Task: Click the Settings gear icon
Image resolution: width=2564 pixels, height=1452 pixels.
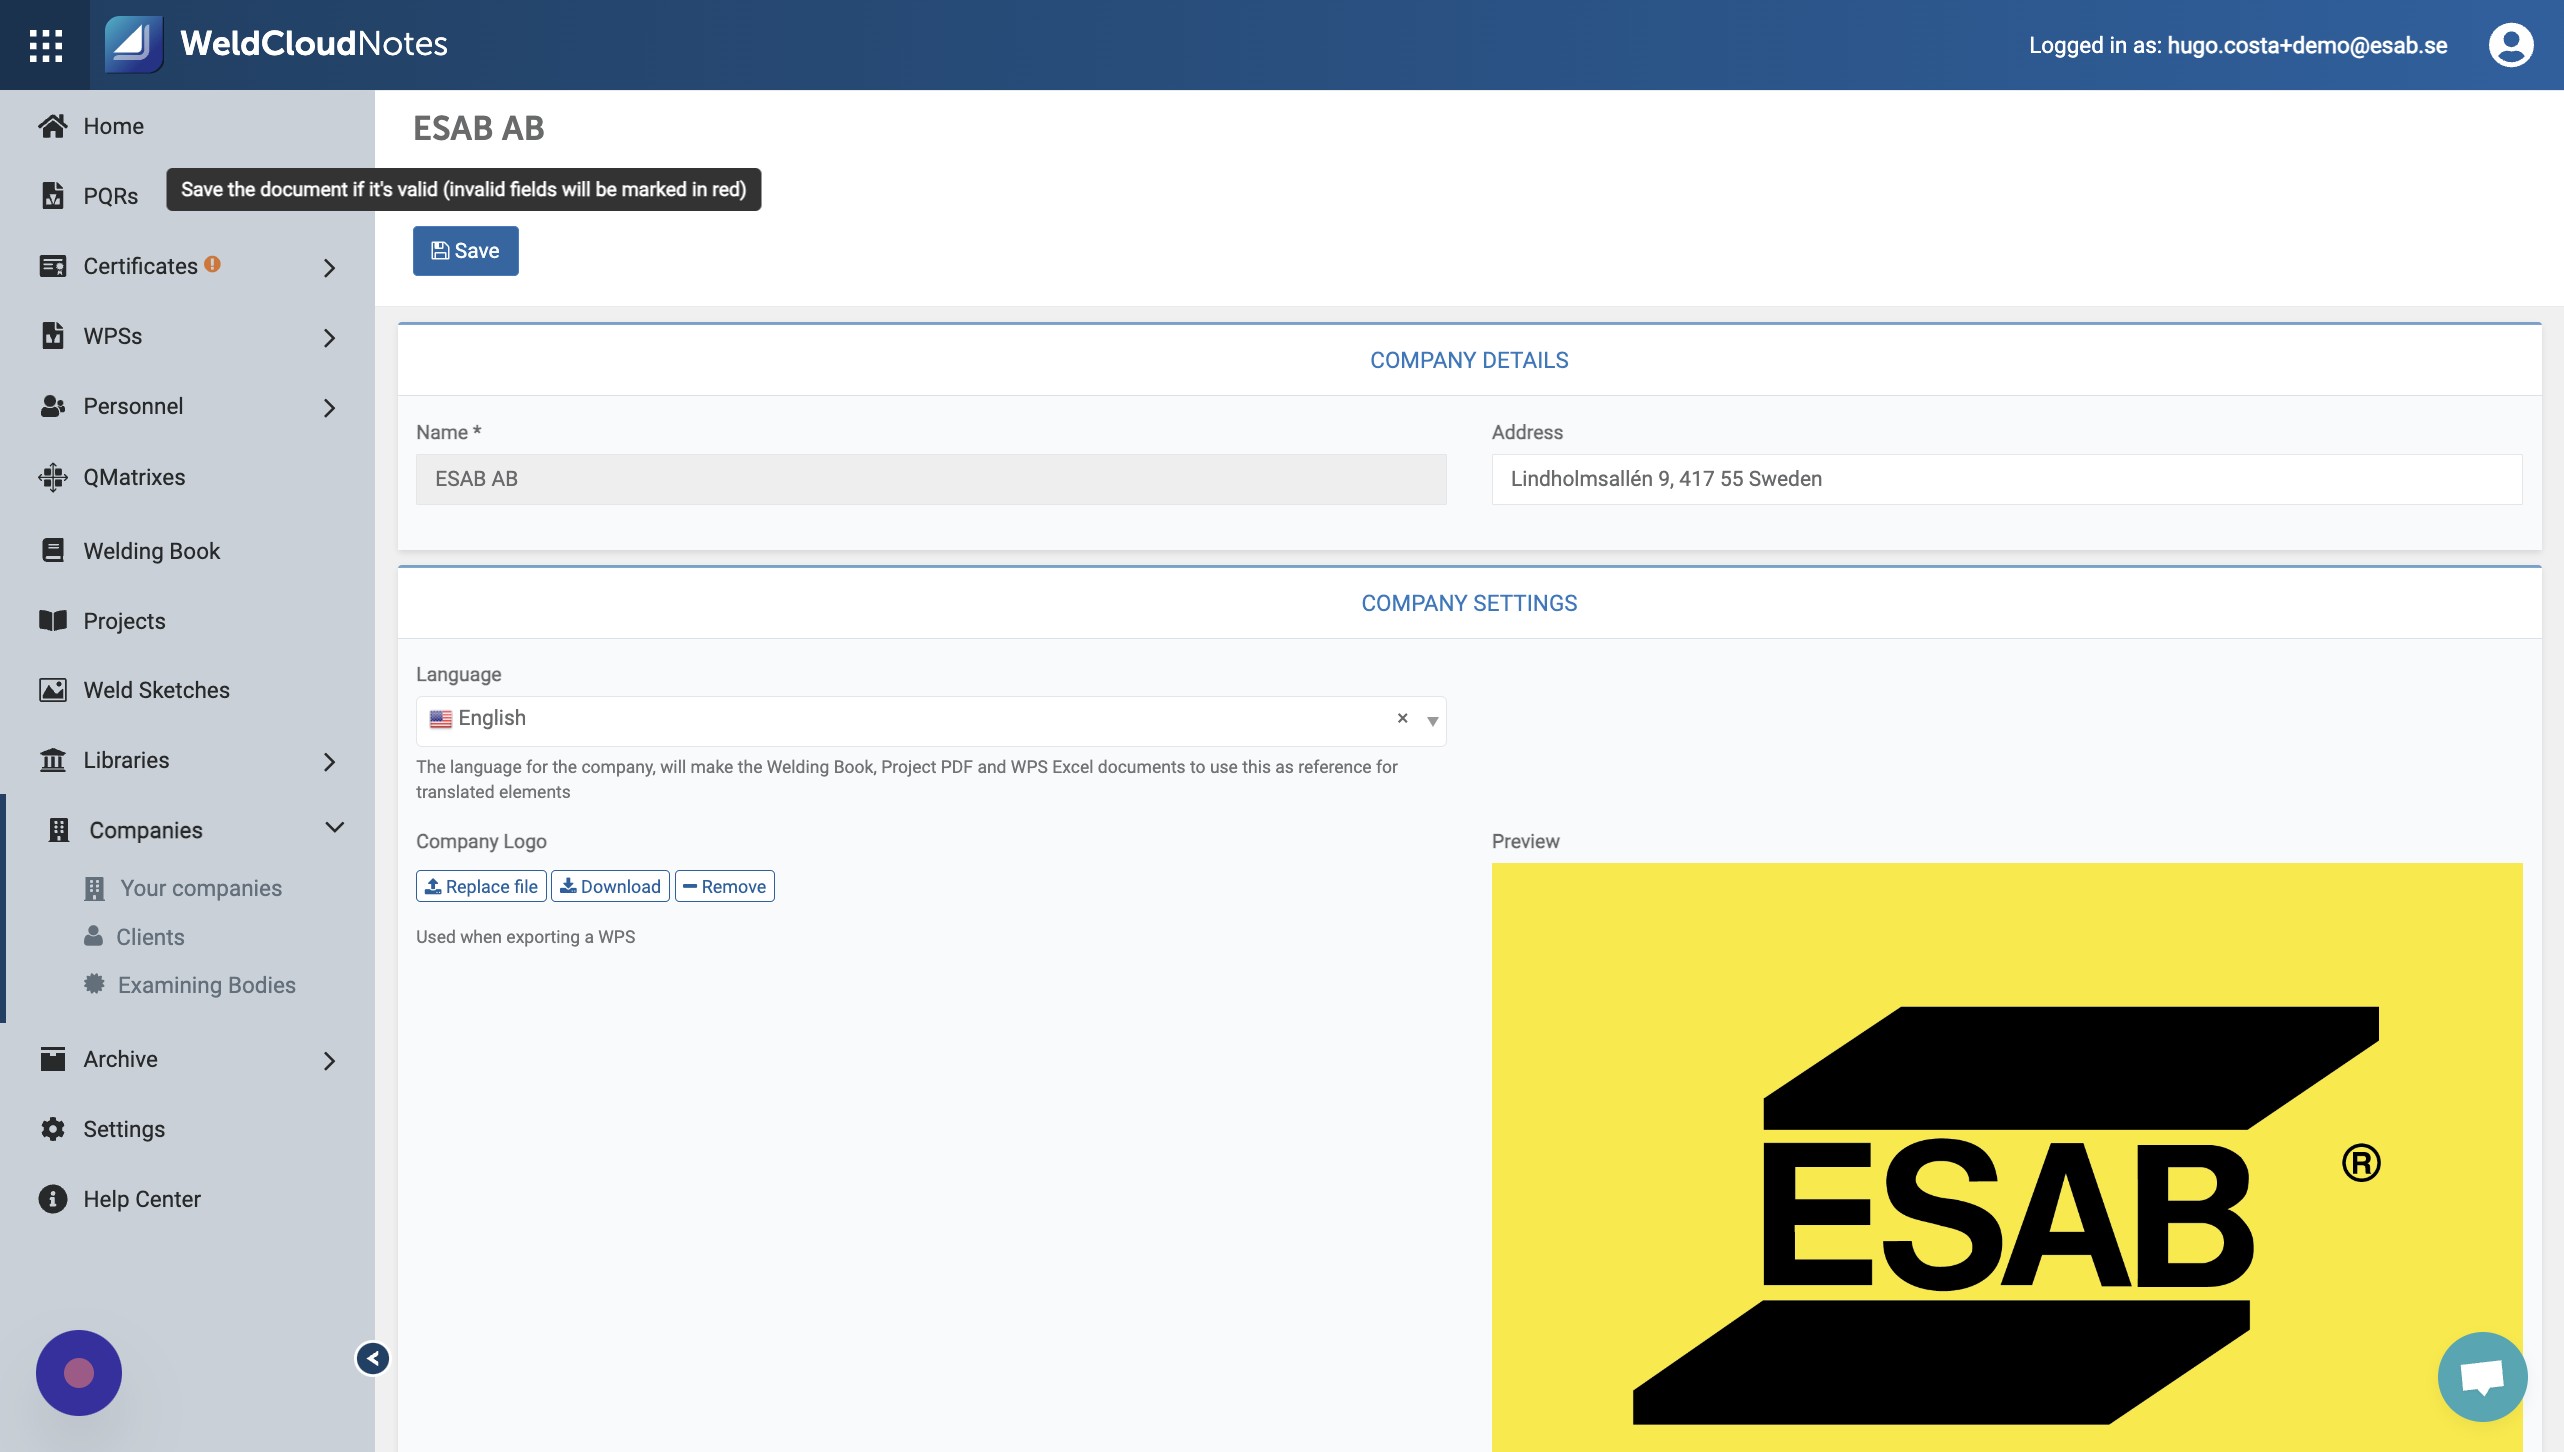Action: tap(53, 1129)
